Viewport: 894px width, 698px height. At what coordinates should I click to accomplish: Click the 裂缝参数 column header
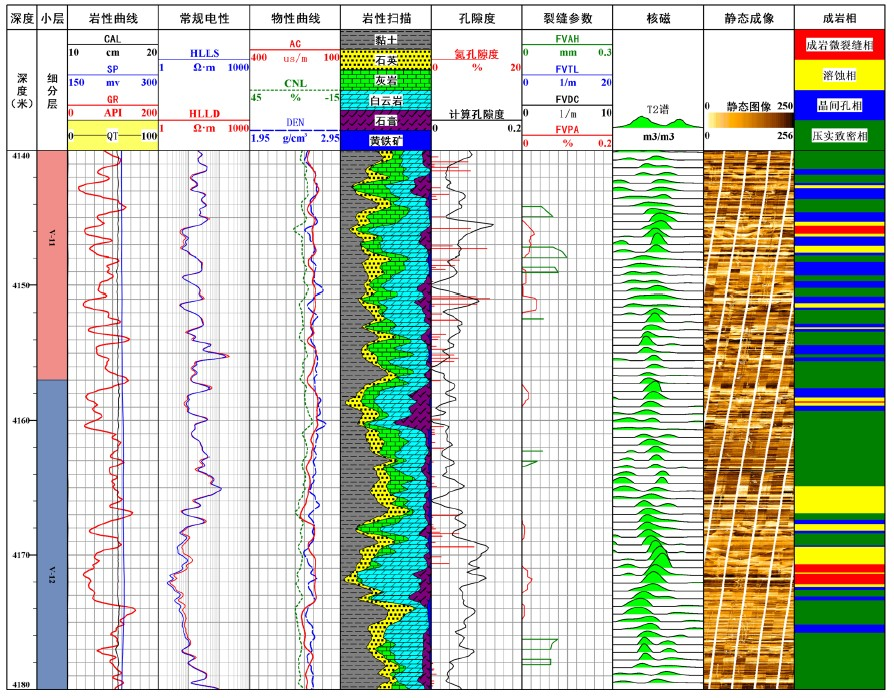click(x=566, y=19)
